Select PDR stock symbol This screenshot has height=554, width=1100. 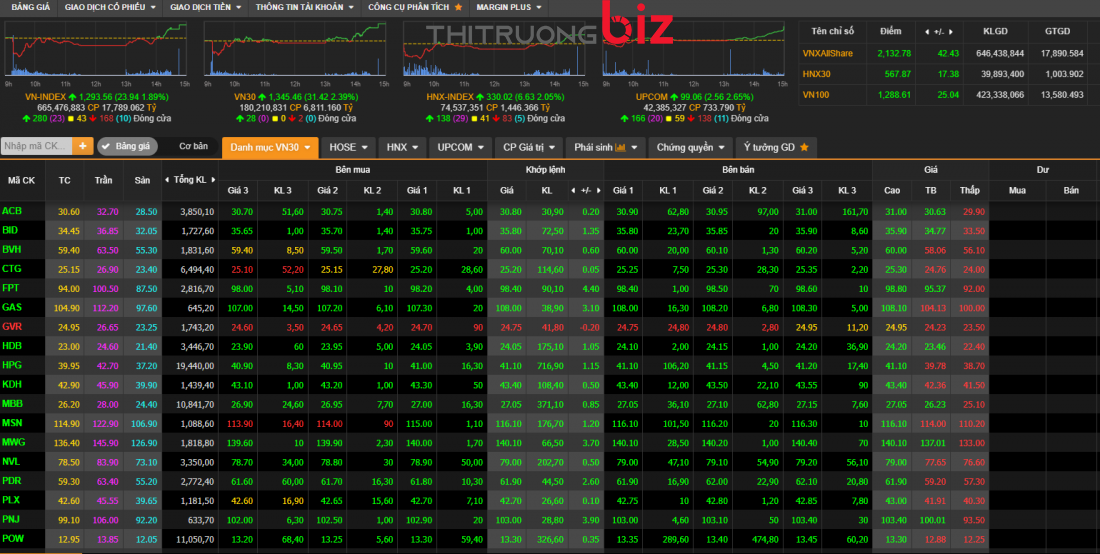pos(12,481)
